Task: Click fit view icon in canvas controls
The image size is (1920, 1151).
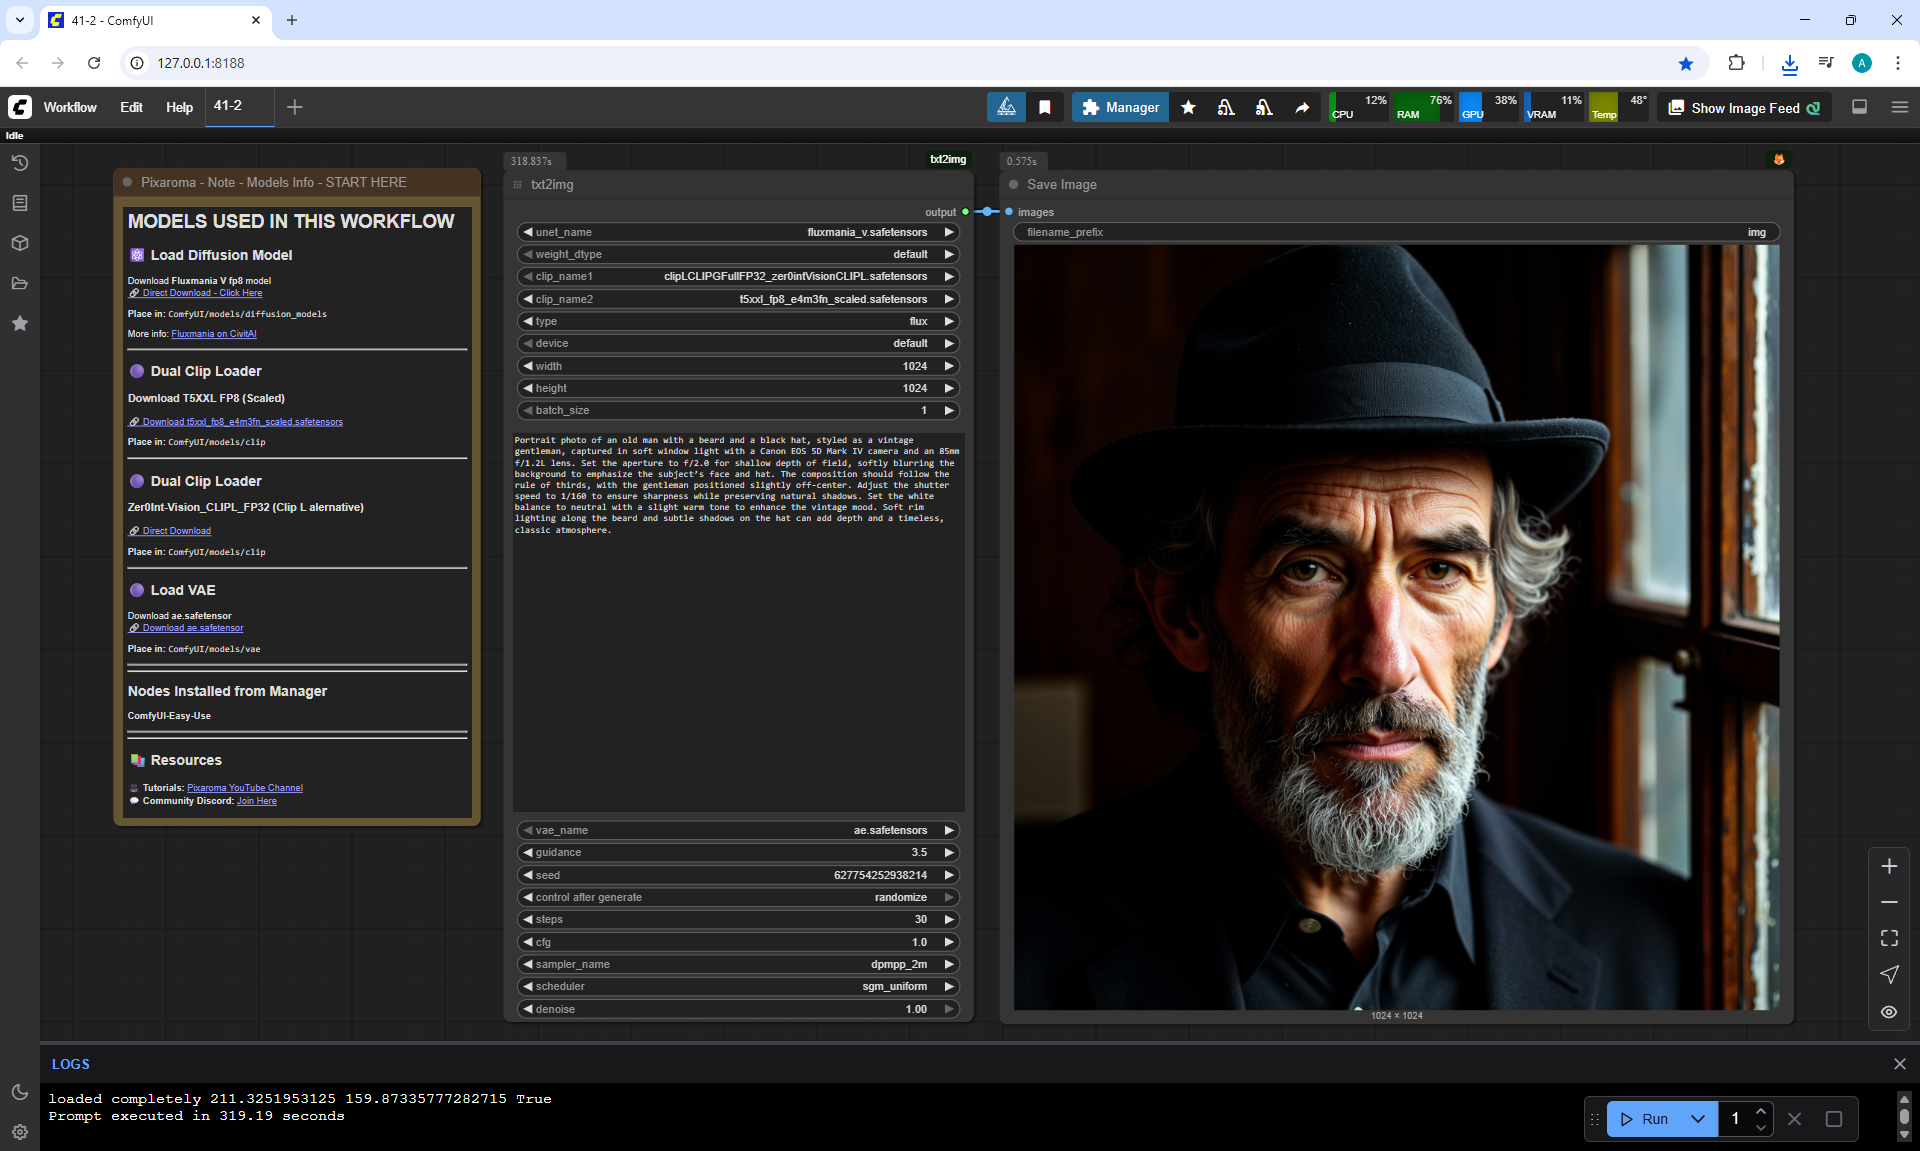Action: (1888, 938)
